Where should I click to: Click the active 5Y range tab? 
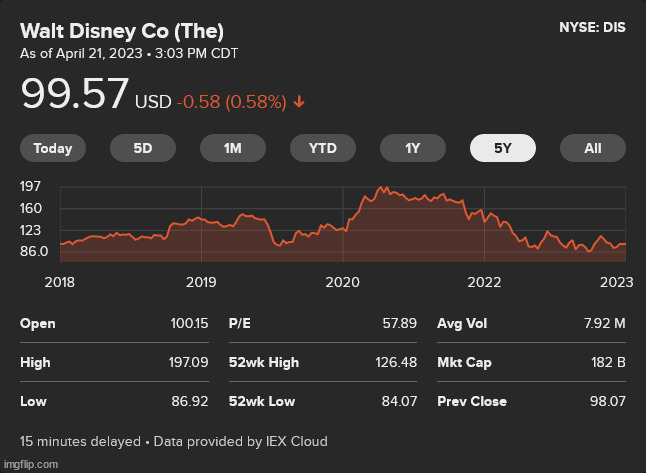coord(503,148)
